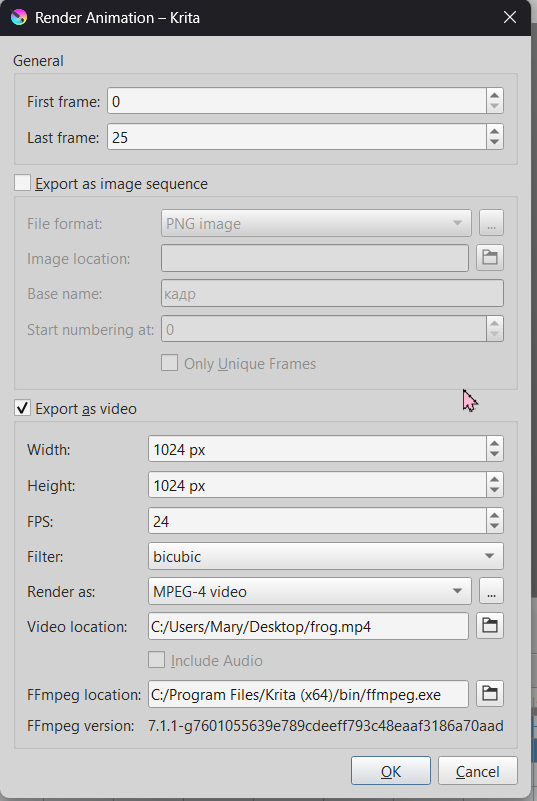This screenshot has height=801, width=537.
Task: Decrease Height value with down arrow
Action: [494, 490]
